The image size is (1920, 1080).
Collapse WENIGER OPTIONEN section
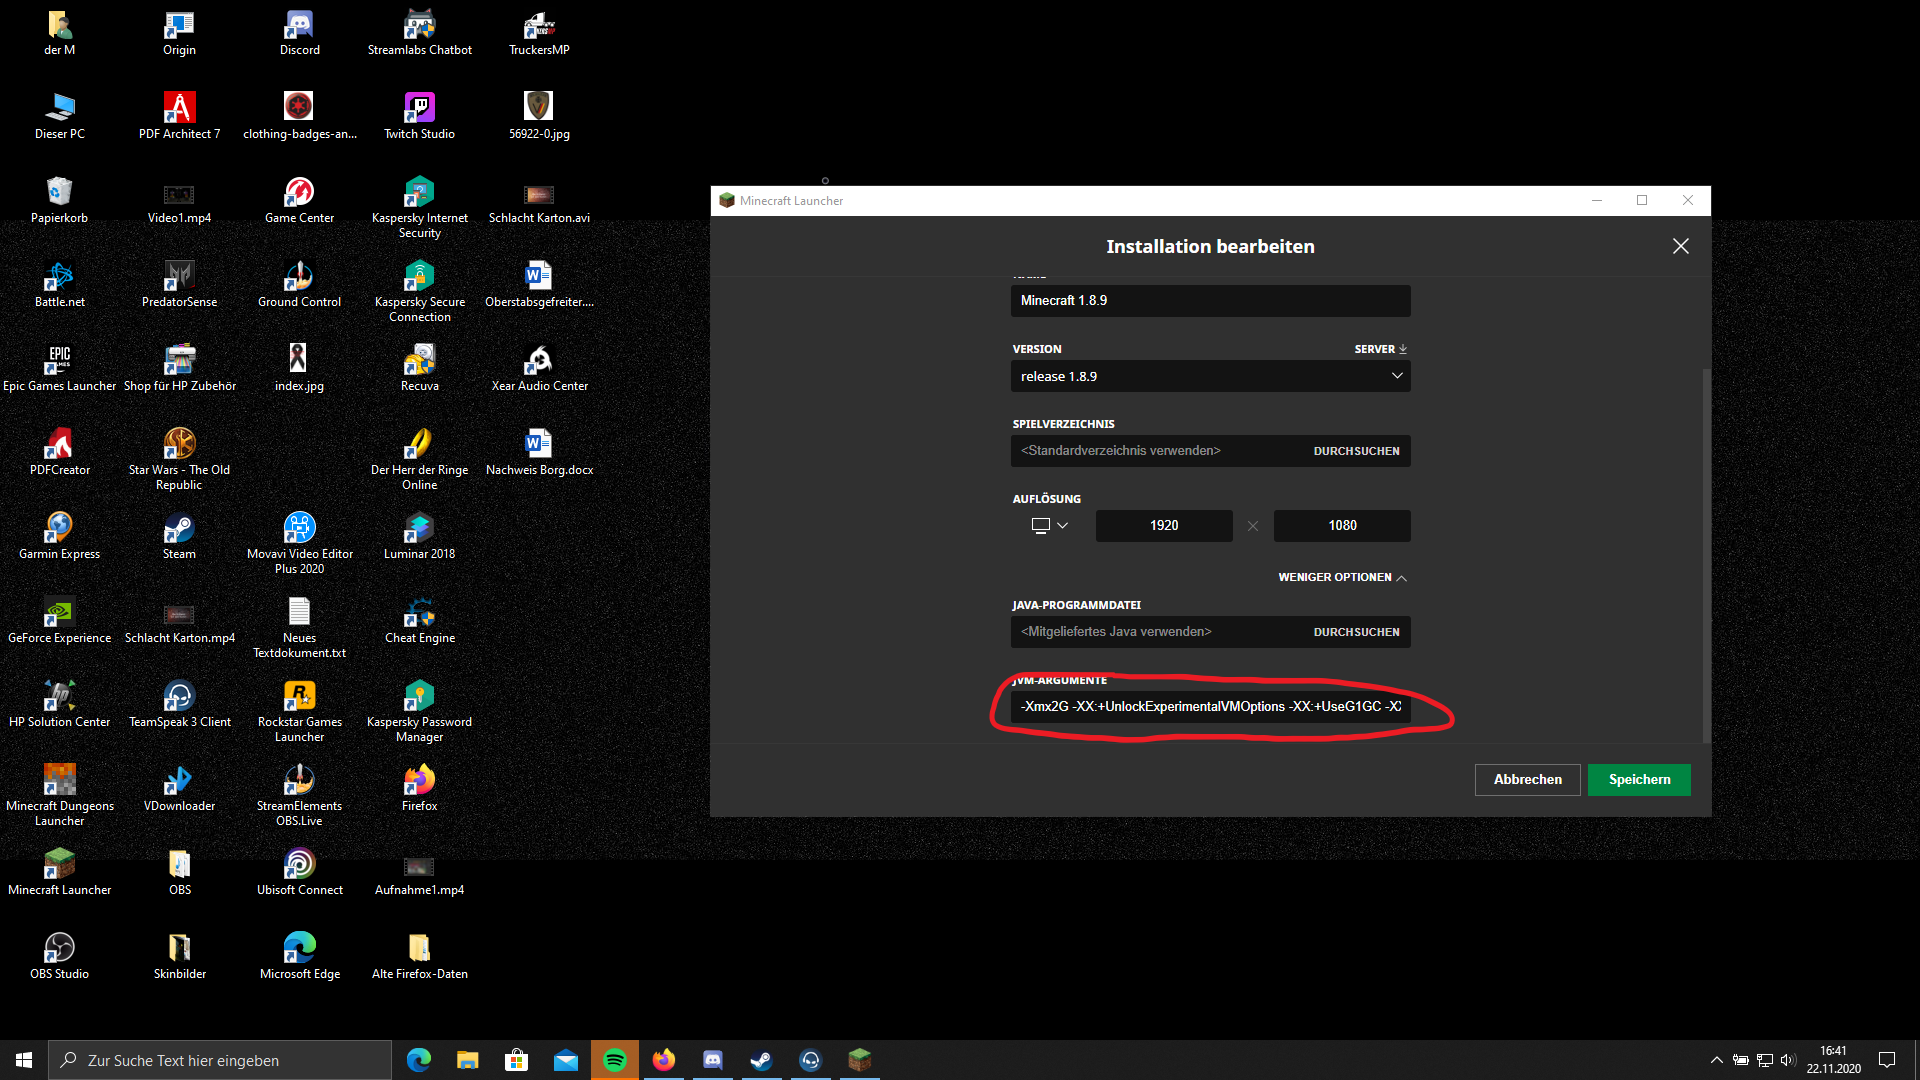[x=1342, y=577]
